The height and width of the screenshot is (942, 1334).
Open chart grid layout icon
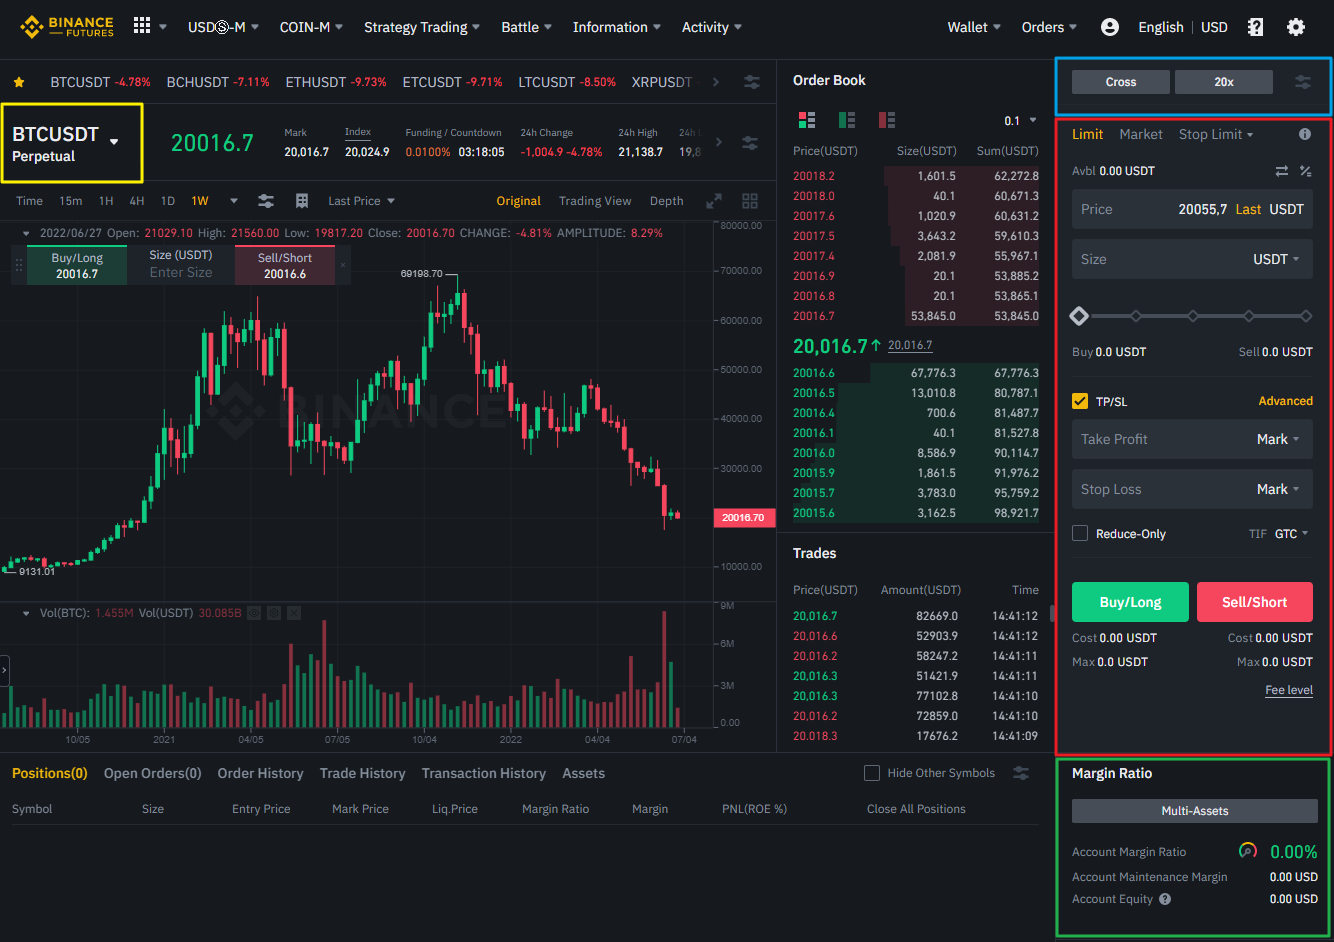(750, 201)
